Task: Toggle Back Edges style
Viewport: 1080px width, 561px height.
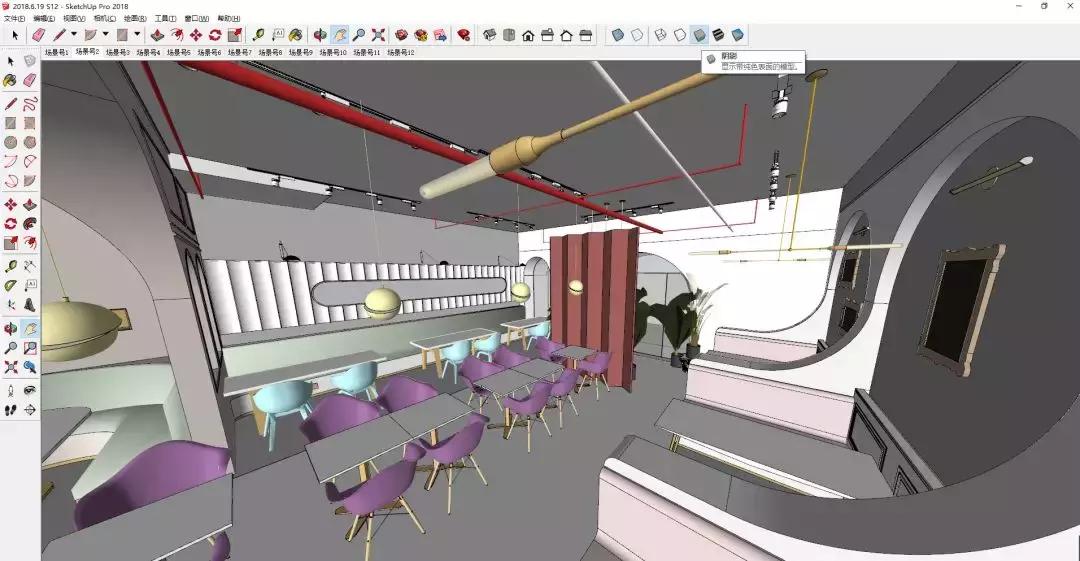Action: coord(637,35)
